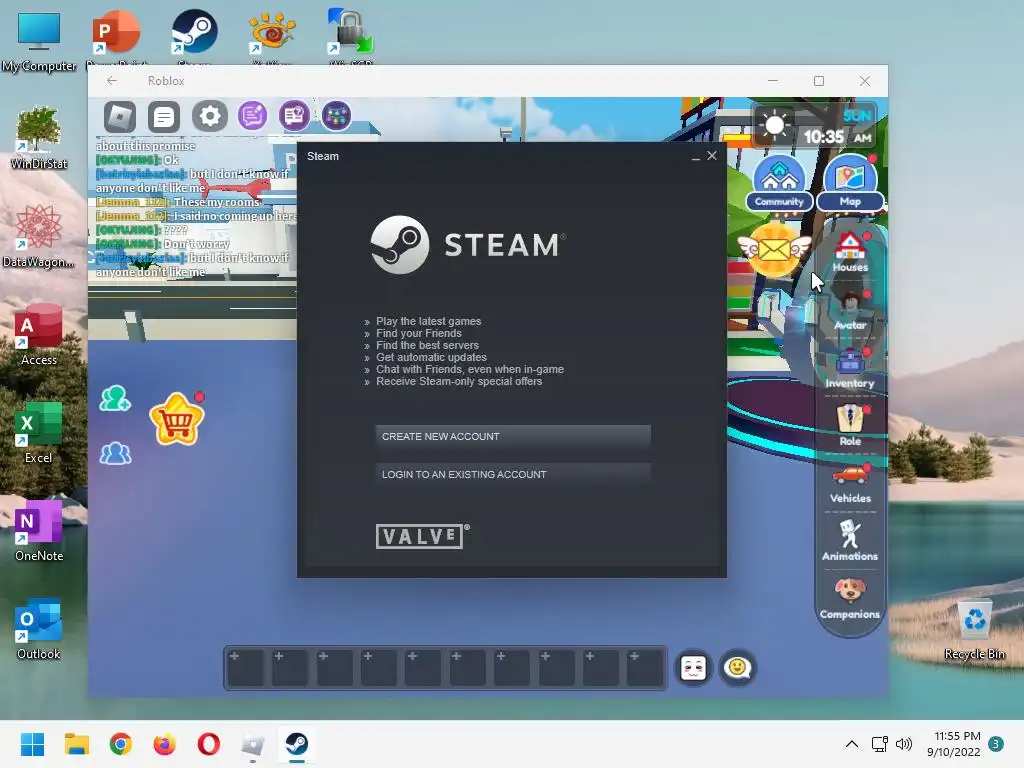Open Access desktop shortcut
This screenshot has height=768, width=1024.
click(x=39, y=334)
